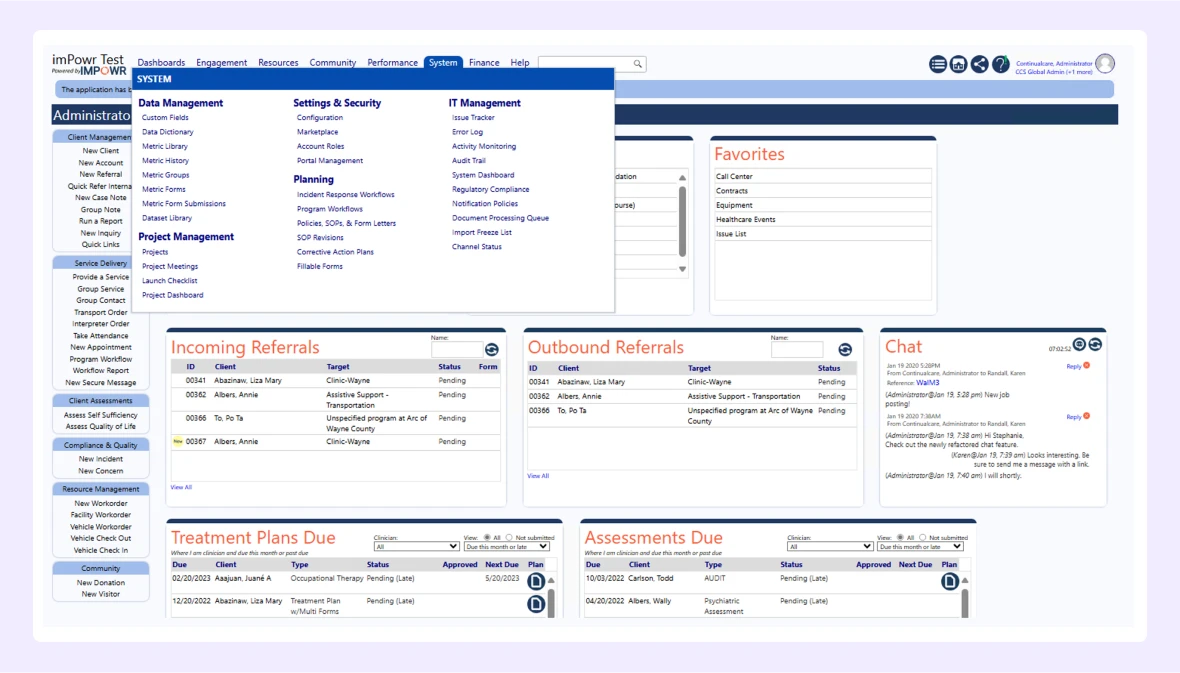This screenshot has width=1180, height=673.
Task: Open the Finance menu
Action: coord(484,63)
